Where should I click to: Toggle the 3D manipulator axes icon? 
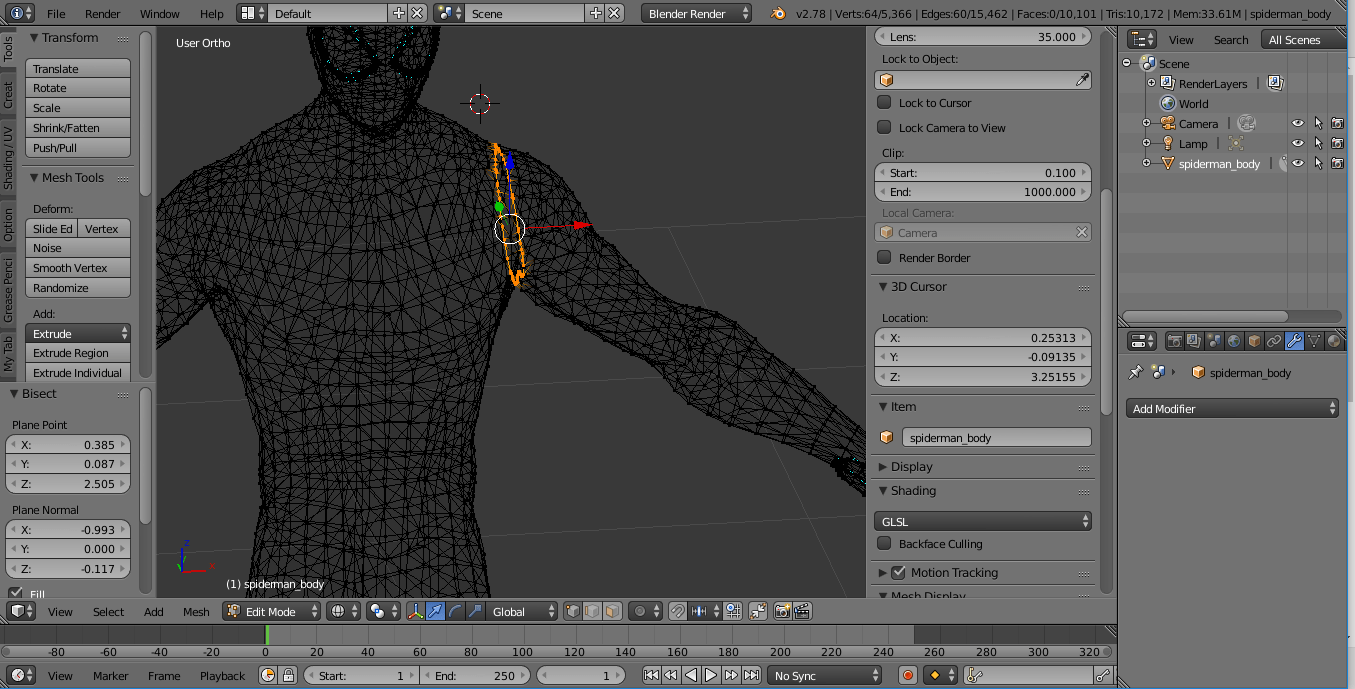click(415, 611)
